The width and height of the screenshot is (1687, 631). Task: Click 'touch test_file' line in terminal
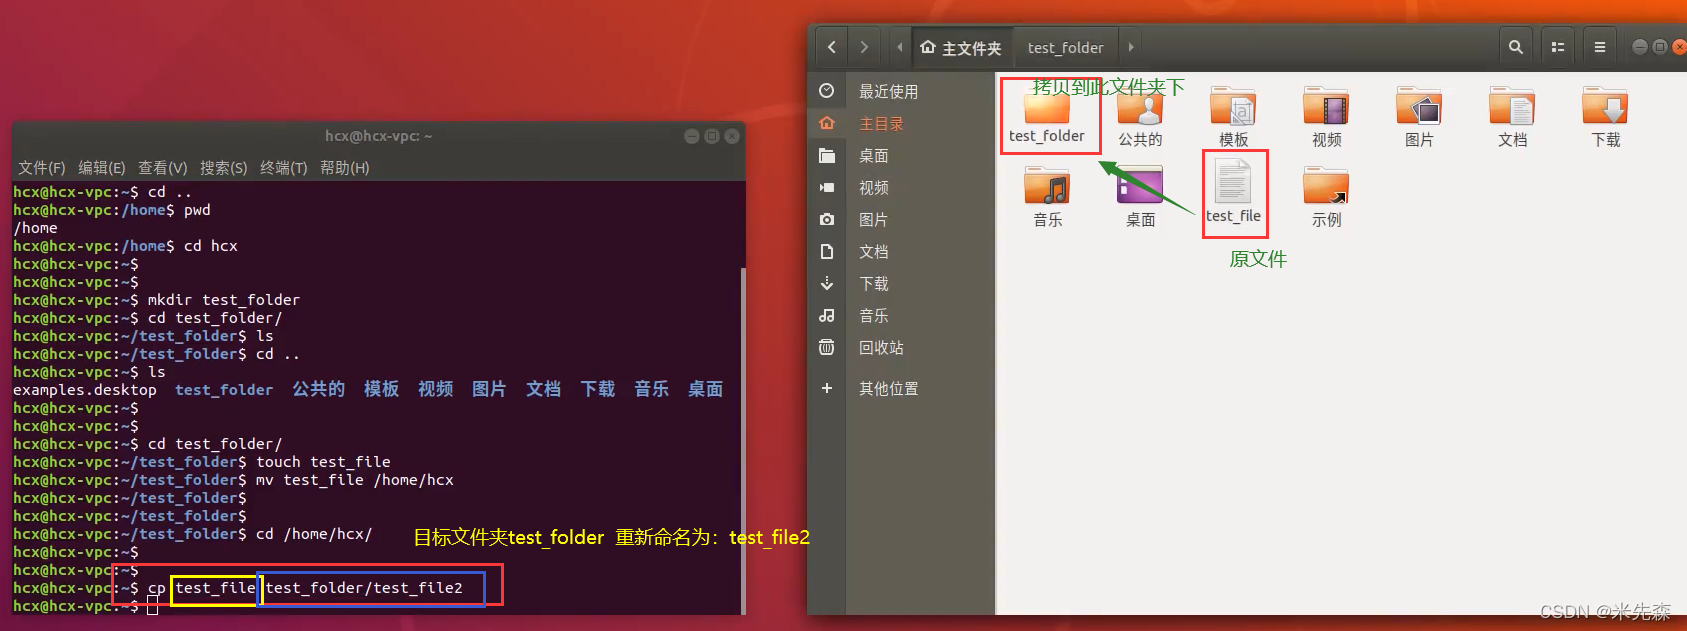click(323, 462)
